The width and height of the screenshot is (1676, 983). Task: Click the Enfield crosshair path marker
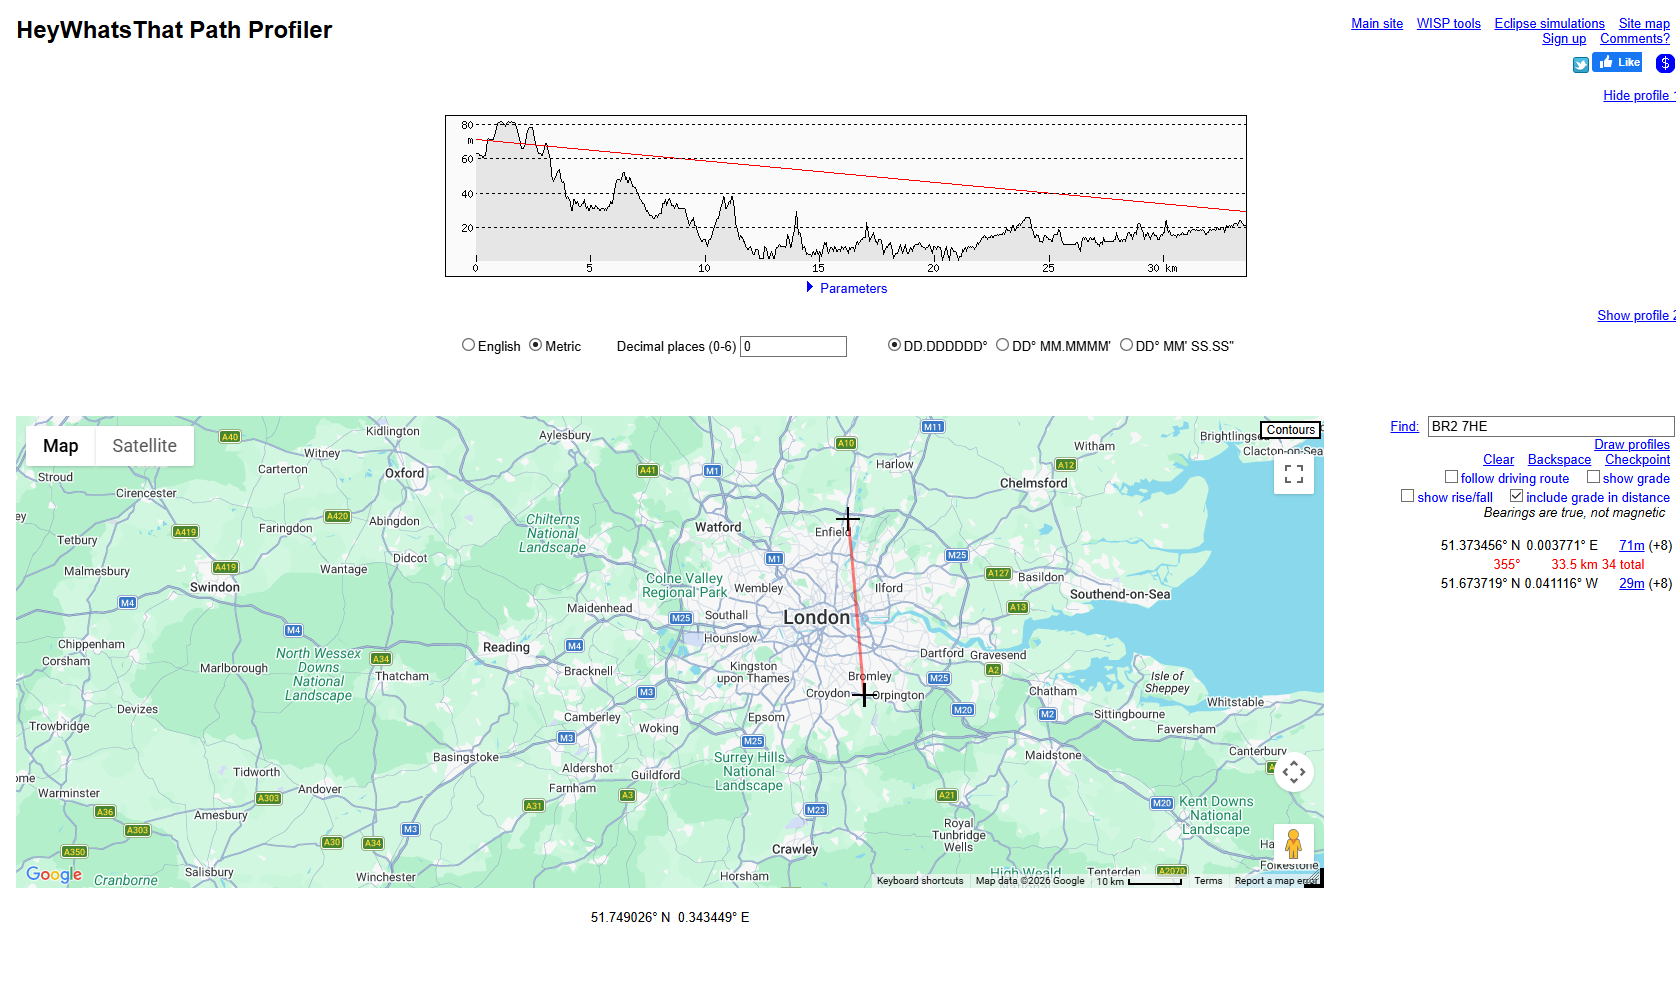pyautogui.click(x=848, y=519)
